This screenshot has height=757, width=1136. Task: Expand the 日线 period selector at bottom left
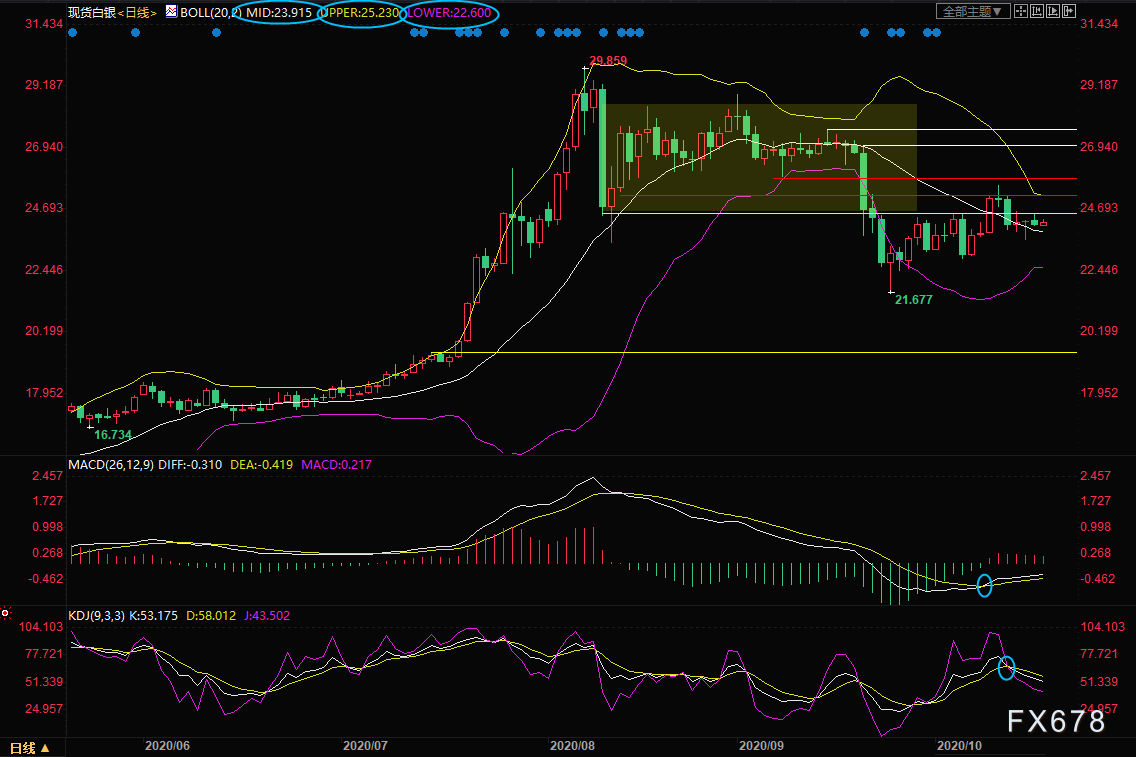point(29,747)
